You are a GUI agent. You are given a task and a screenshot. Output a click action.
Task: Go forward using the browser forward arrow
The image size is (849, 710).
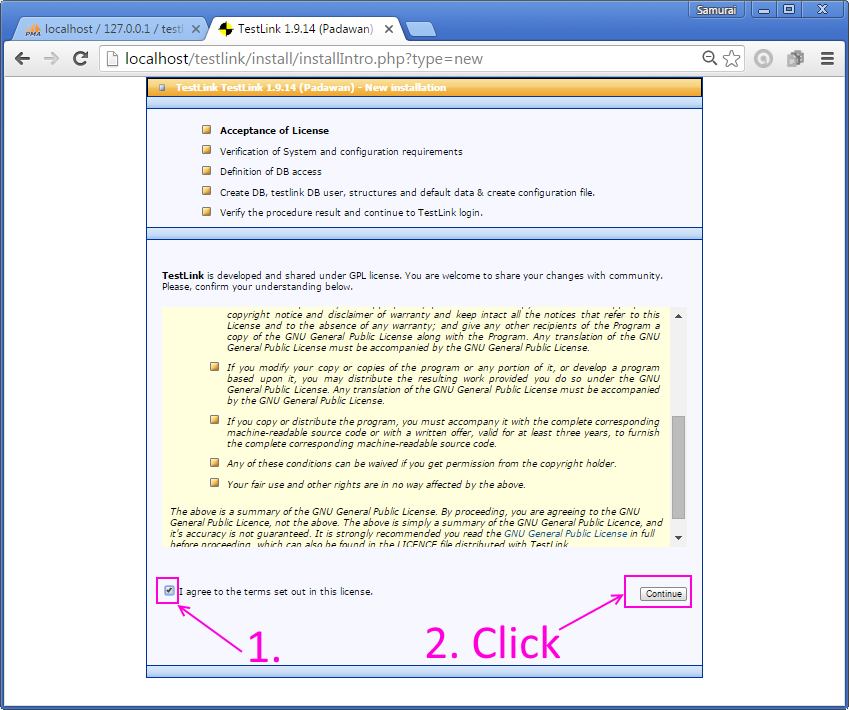(x=51, y=58)
